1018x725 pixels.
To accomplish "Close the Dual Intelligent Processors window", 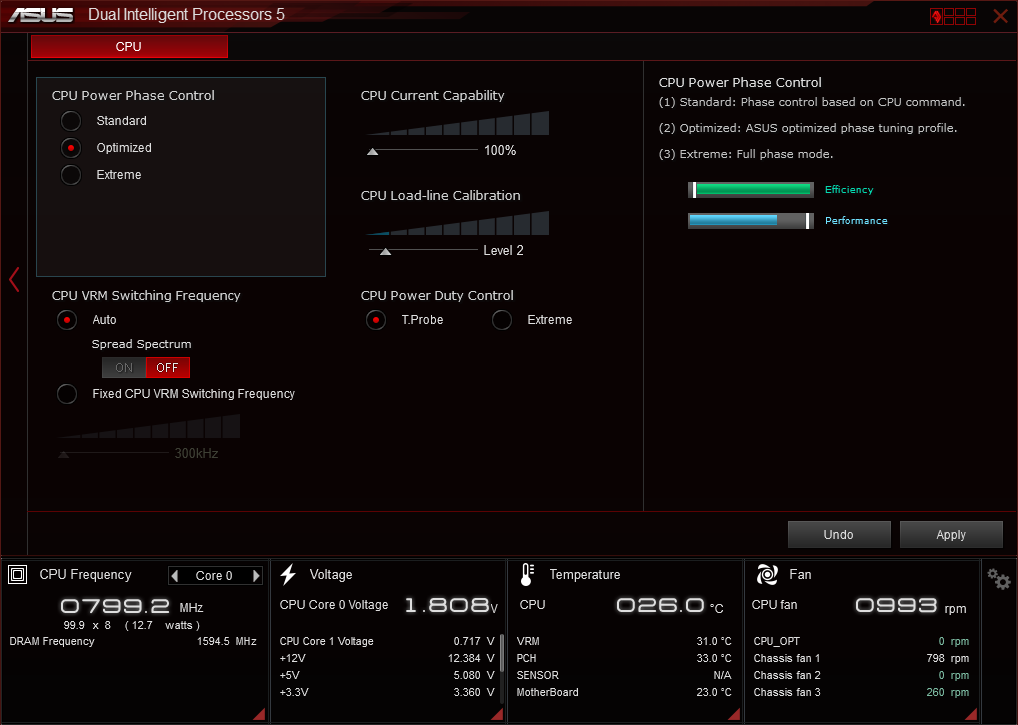I will (x=1000, y=16).
